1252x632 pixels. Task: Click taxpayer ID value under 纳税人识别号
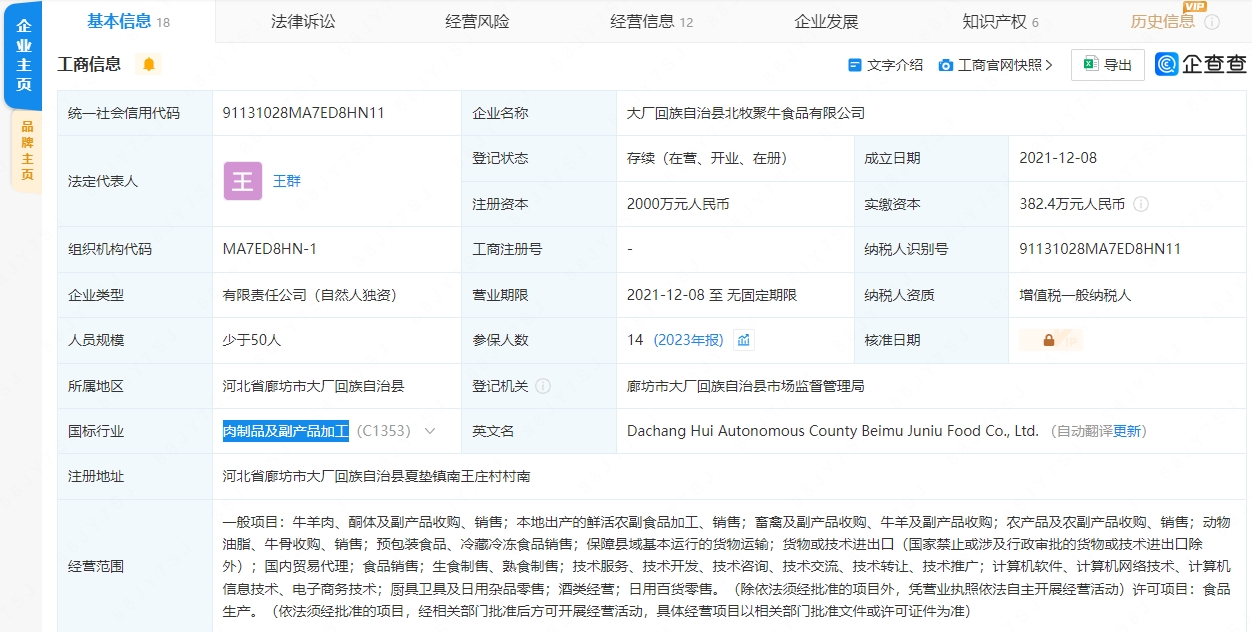tap(1100, 249)
